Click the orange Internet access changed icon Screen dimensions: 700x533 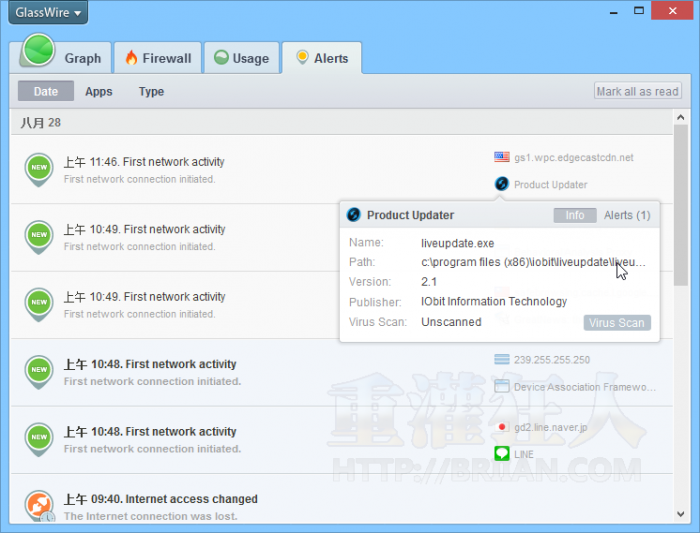click(x=39, y=505)
